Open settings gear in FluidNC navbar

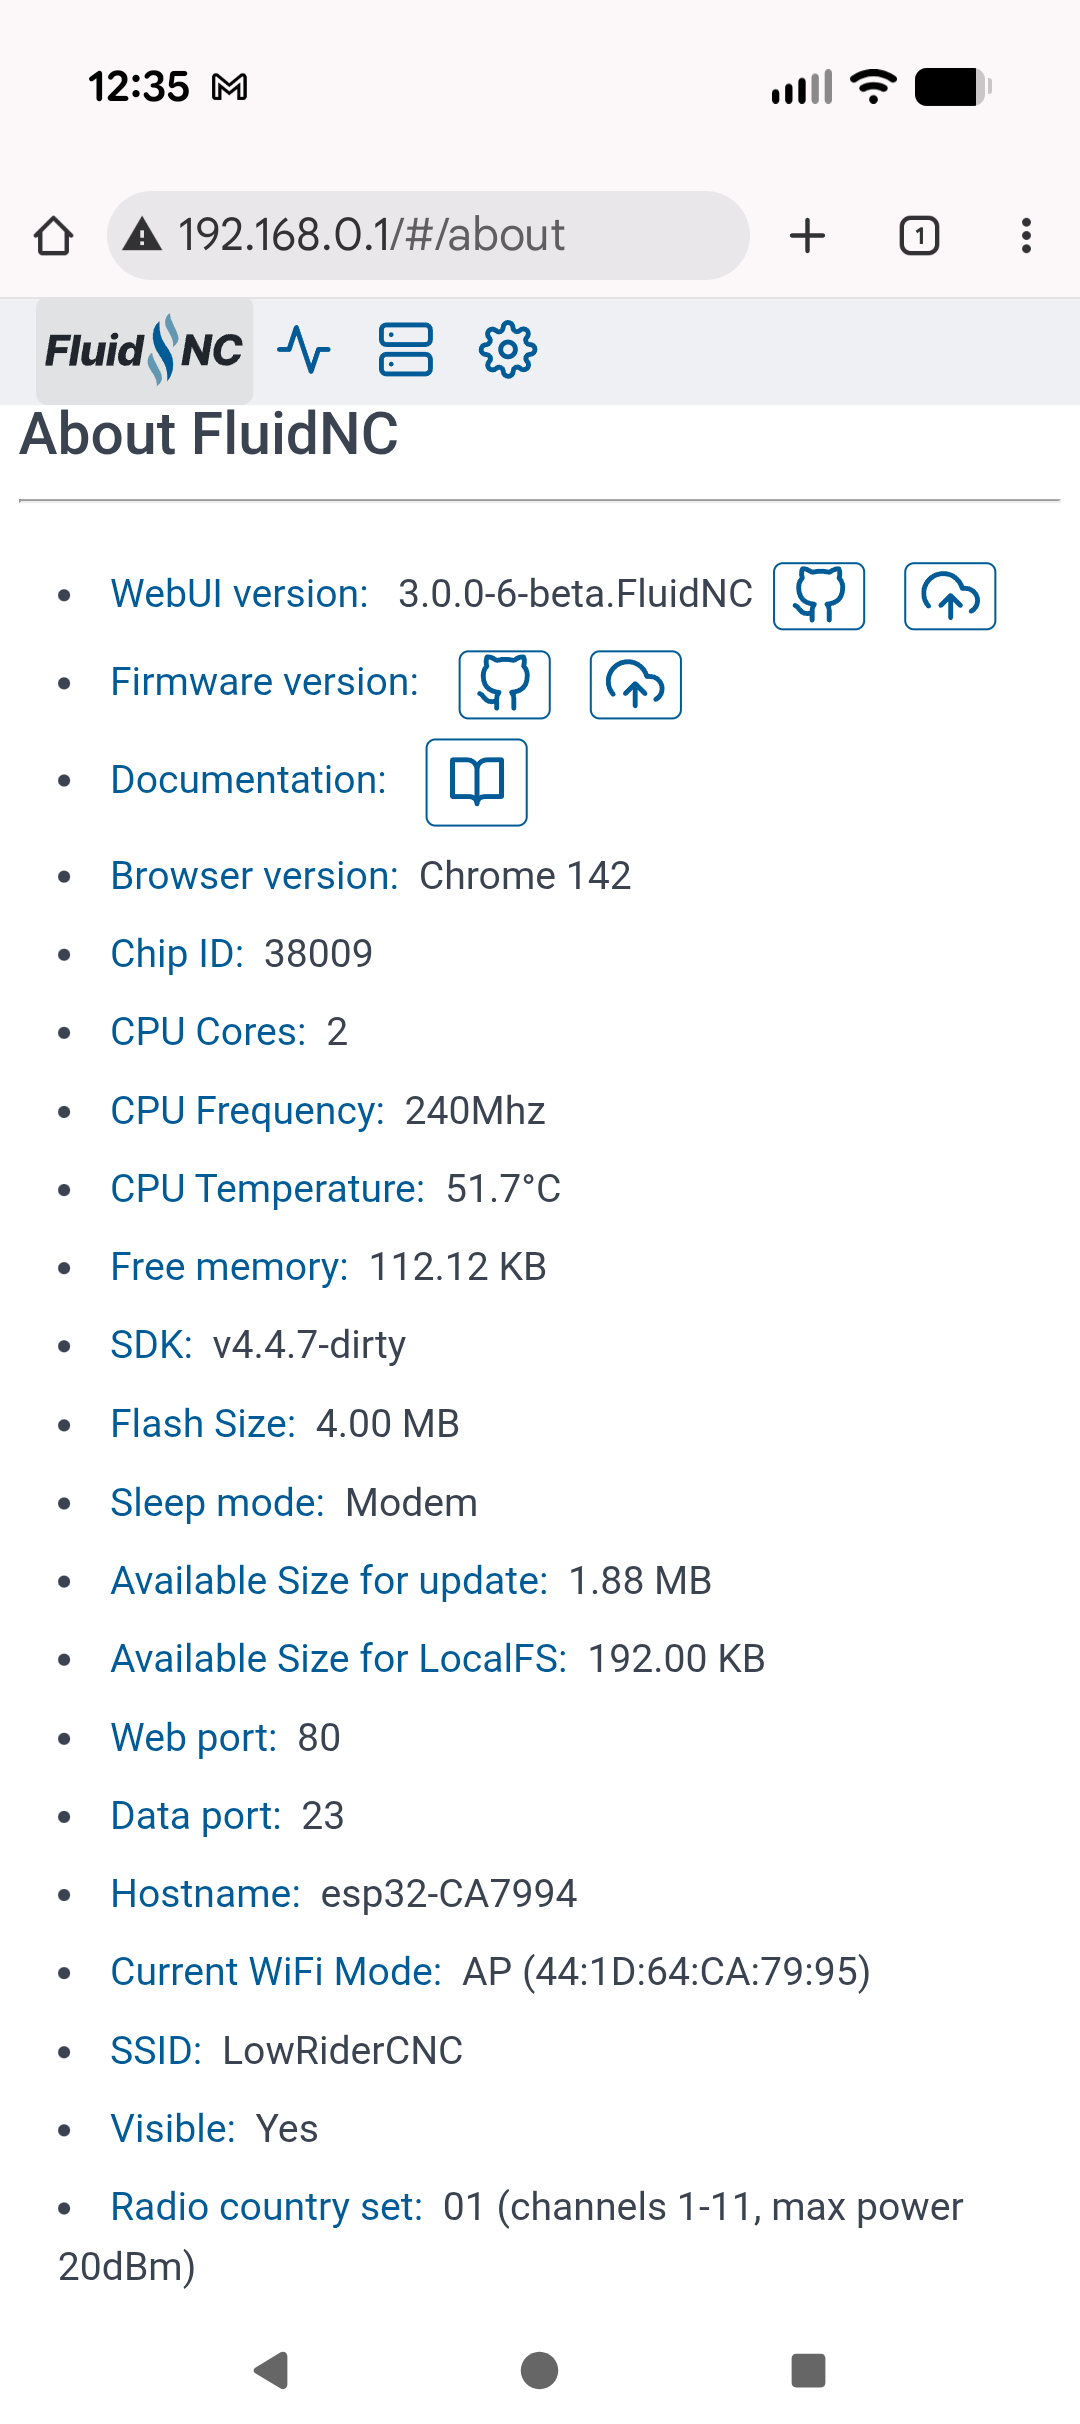click(508, 350)
